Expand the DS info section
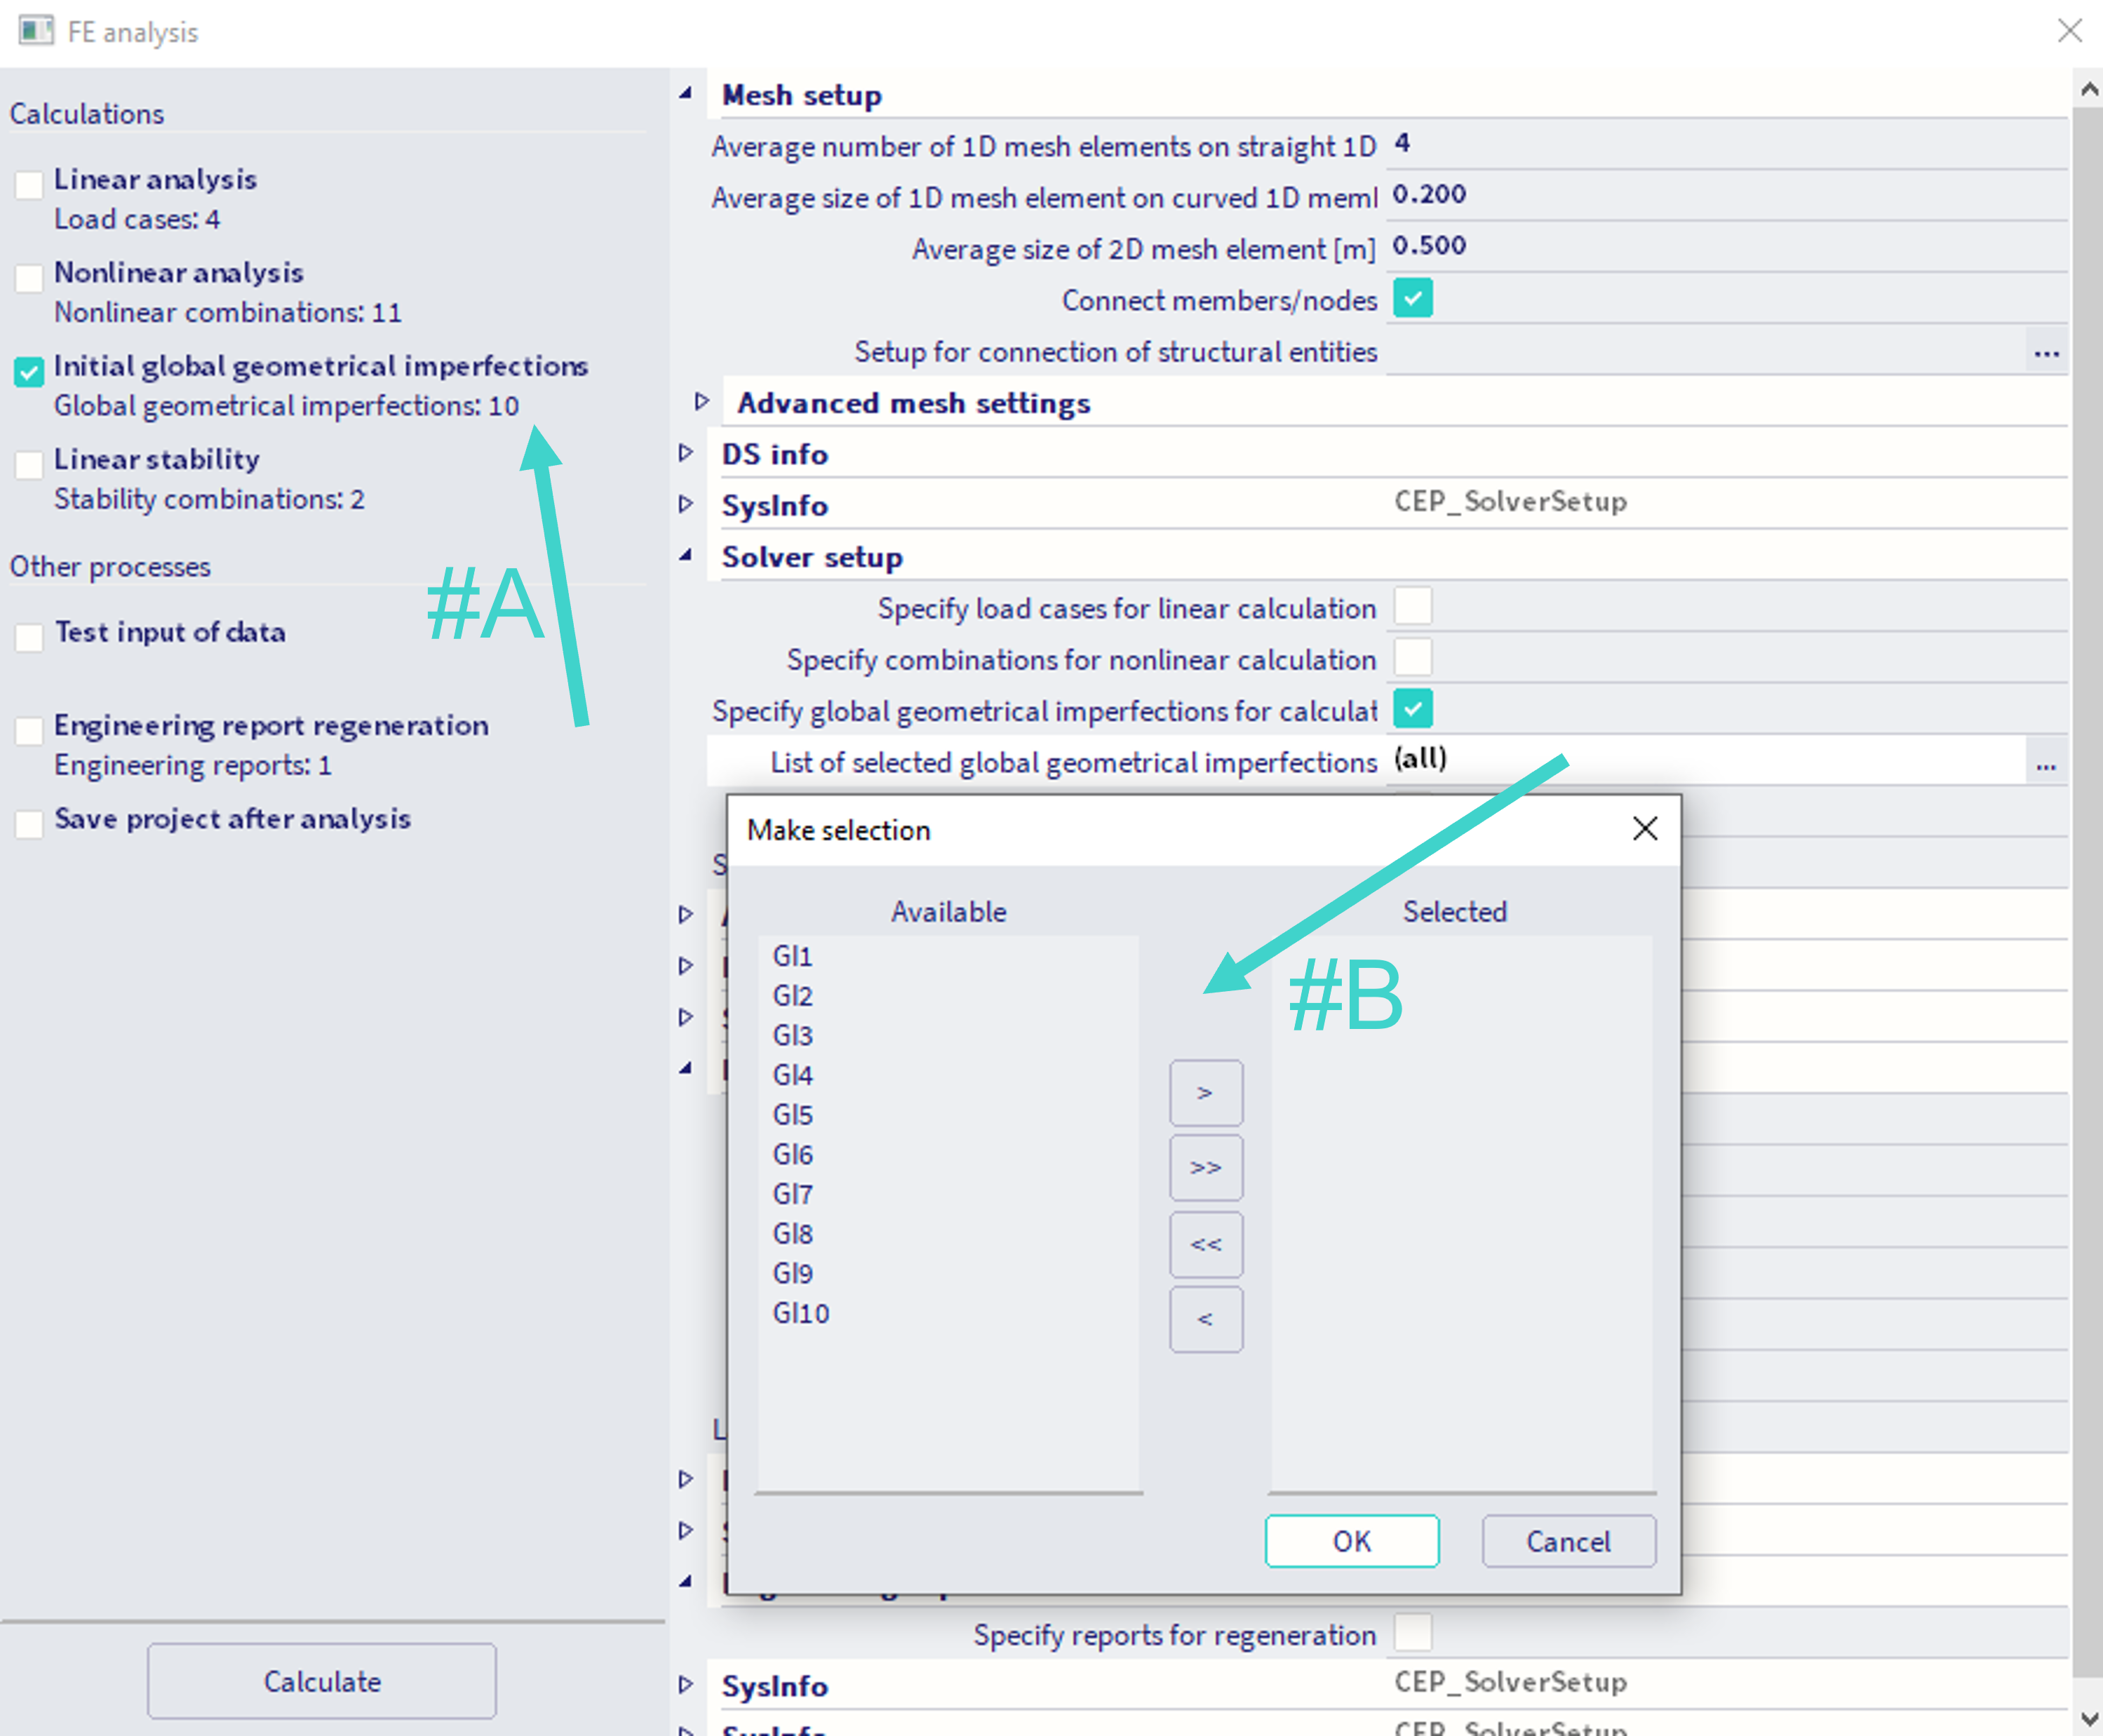The width and height of the screenshot is (2103, 1736). tap(686, 453)
